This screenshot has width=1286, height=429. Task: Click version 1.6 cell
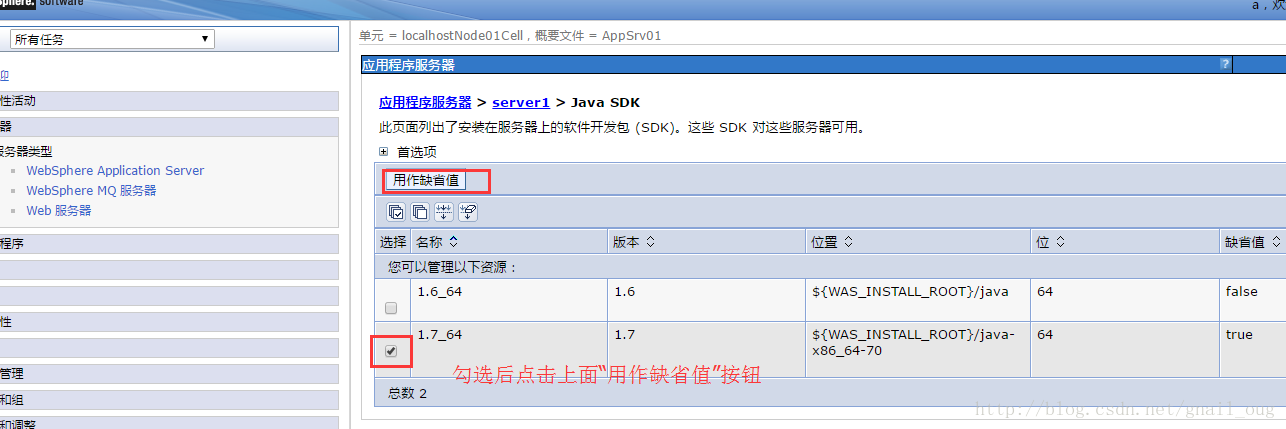pos(707,299)
